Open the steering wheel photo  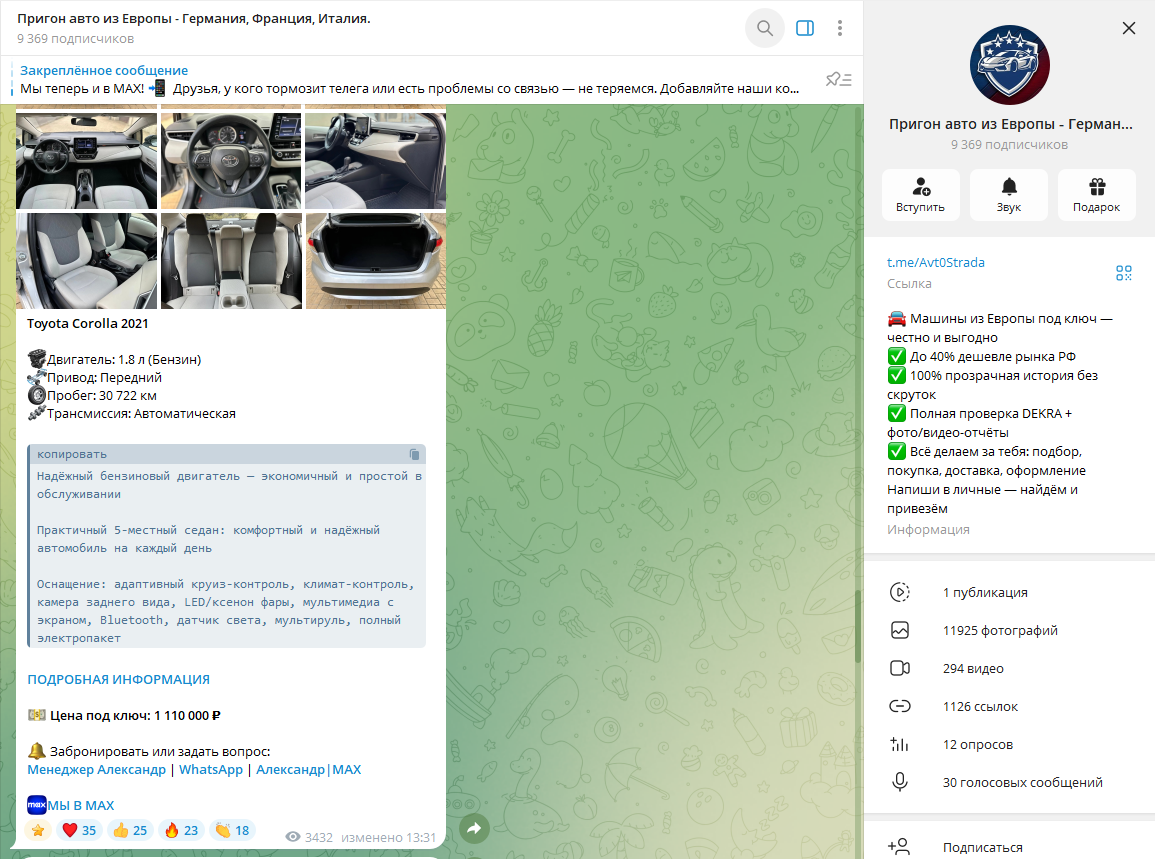point(231,161)
